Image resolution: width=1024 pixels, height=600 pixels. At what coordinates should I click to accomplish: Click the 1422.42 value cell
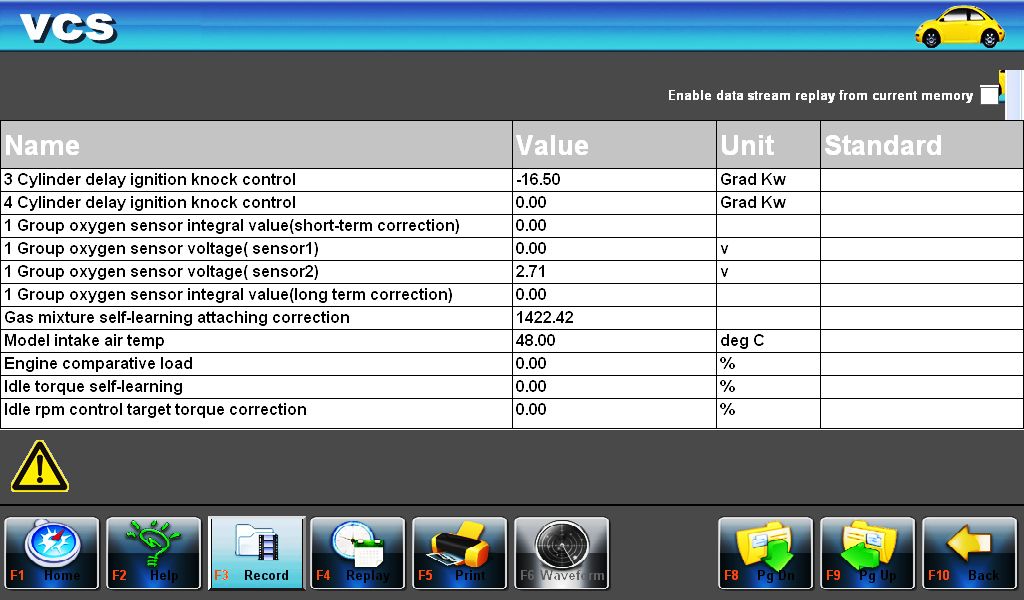tap(615, 317)
